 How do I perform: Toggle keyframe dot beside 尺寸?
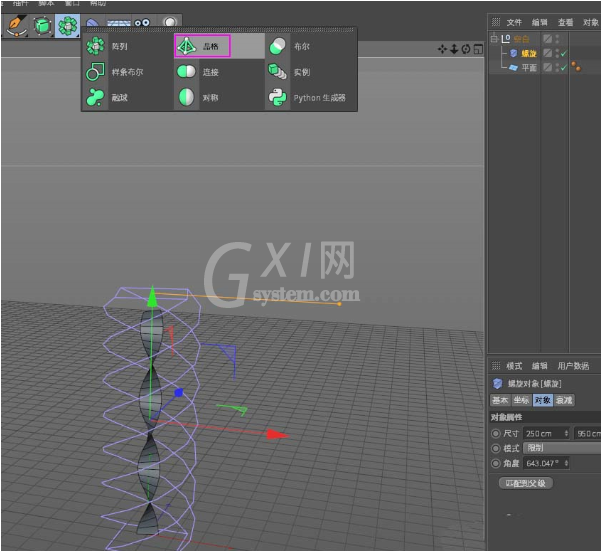click(496, 433)
